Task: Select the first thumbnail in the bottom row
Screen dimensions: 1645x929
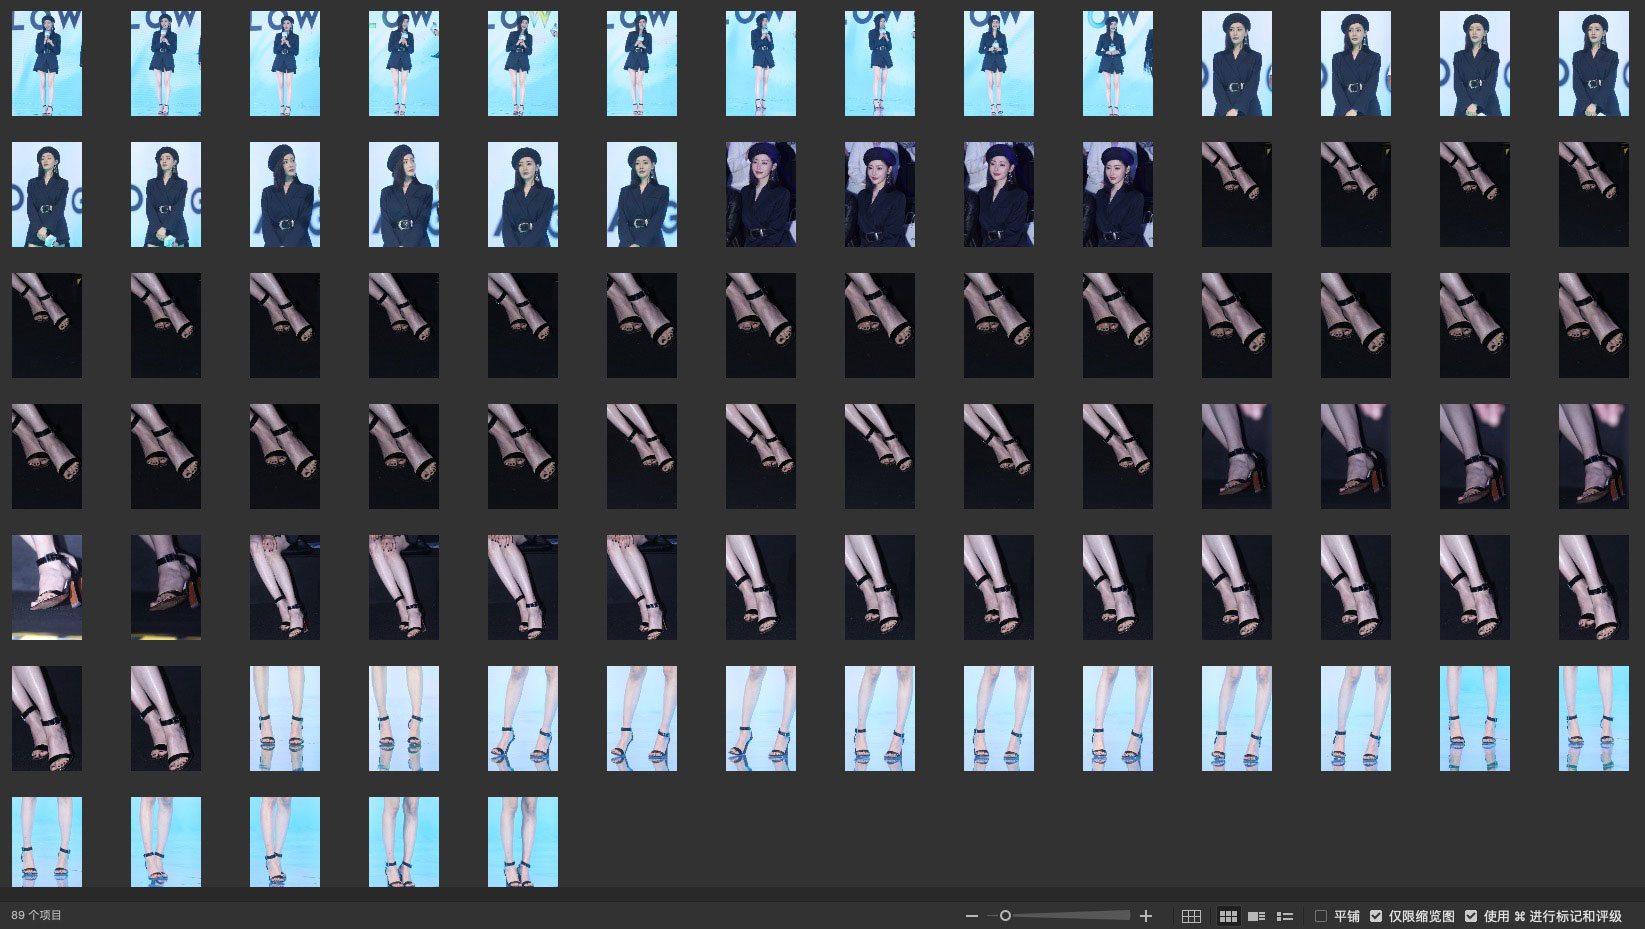Action: pyautogui.click(x=47, y=841)
